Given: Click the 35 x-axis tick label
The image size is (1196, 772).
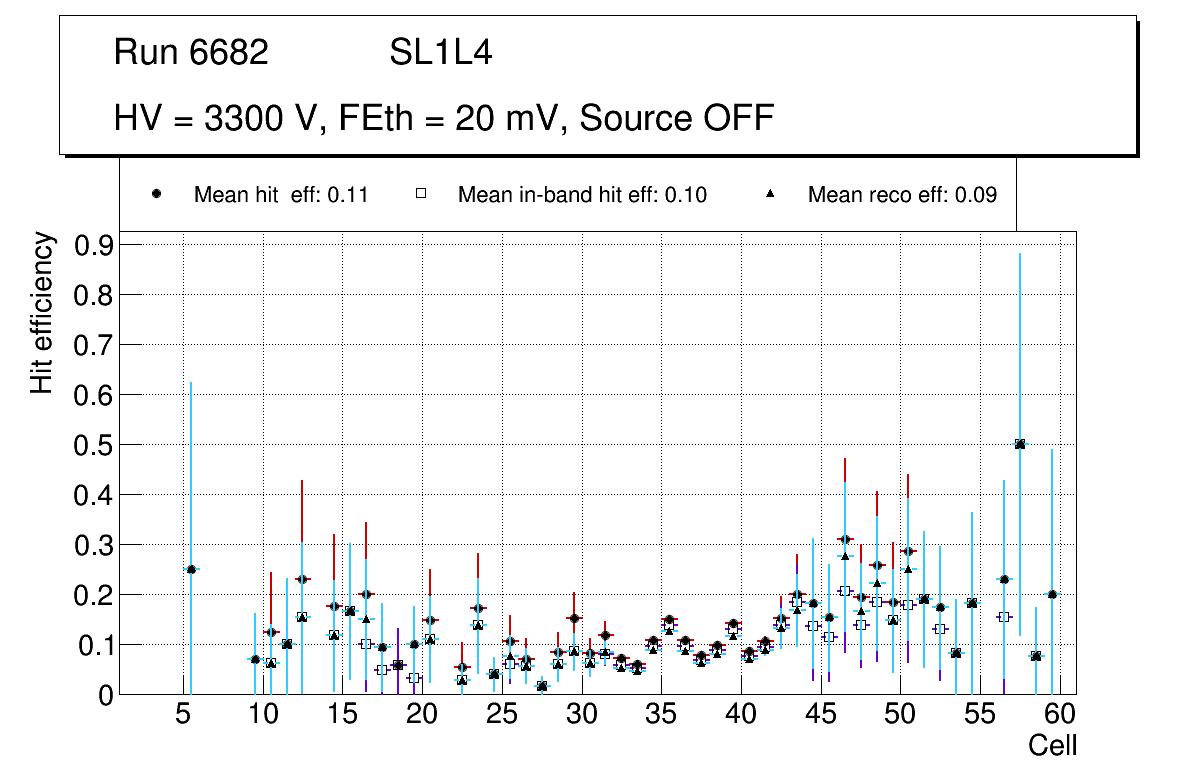Looking at the screenshot, I should pos(661,715).
